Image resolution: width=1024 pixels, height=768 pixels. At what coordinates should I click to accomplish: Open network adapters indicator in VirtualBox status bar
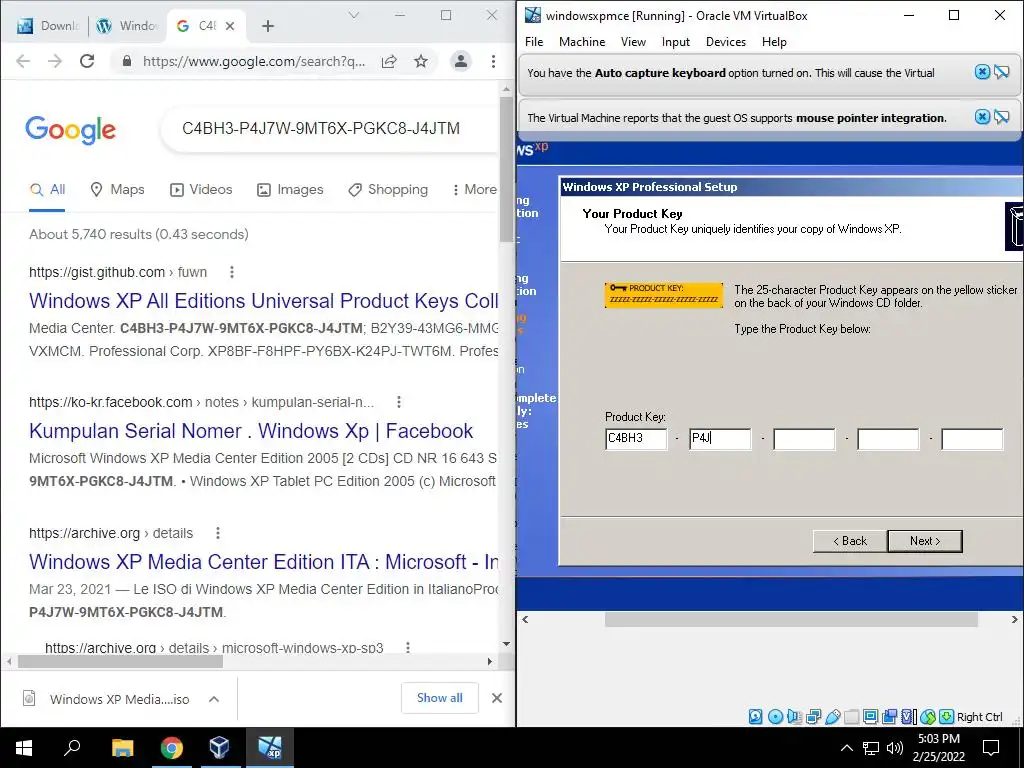coord(814,716)
